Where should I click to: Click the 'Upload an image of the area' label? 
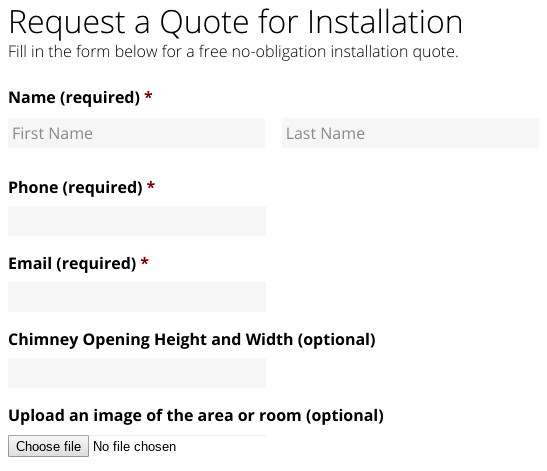pos(196,416)
